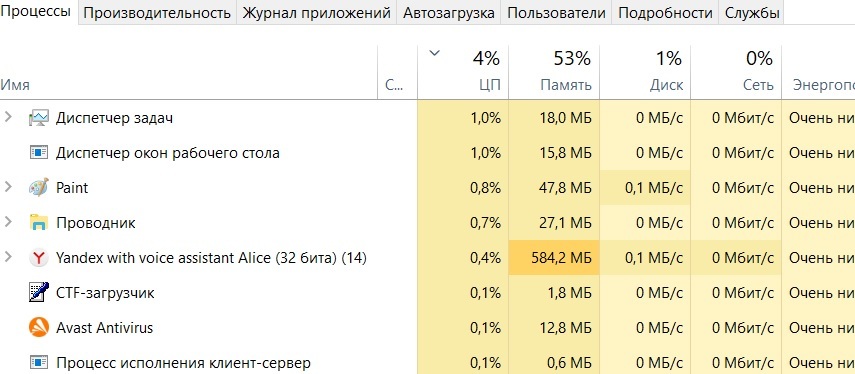This screenshot has width=855, height=374.
Task: Expand the Yandex with voice assistant Alice group
Action: [x=8, y=257]
